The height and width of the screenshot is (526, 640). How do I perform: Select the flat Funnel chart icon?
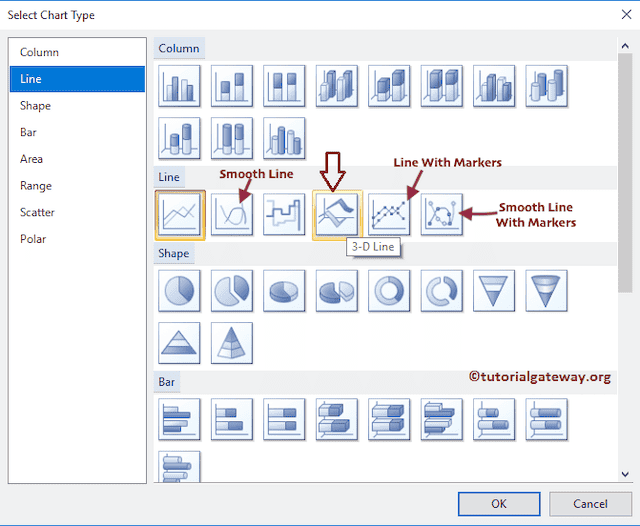[x=494, y=291]
